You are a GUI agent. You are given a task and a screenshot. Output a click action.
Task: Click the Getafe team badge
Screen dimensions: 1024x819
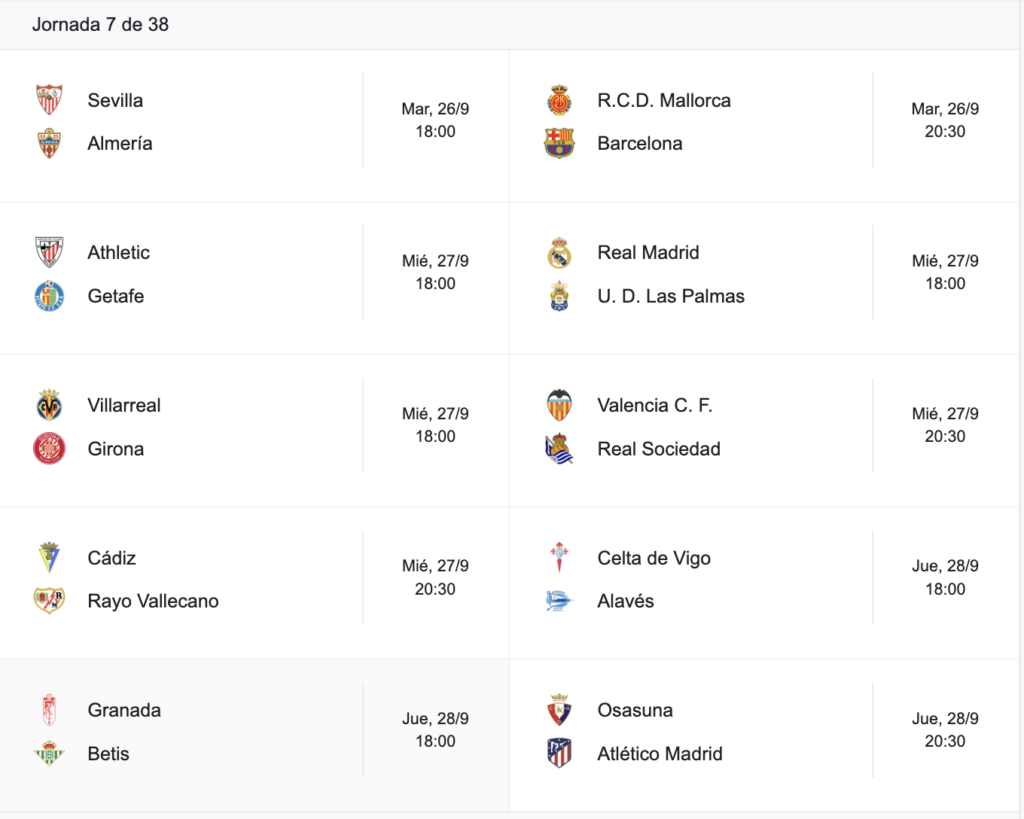(49, 296)
